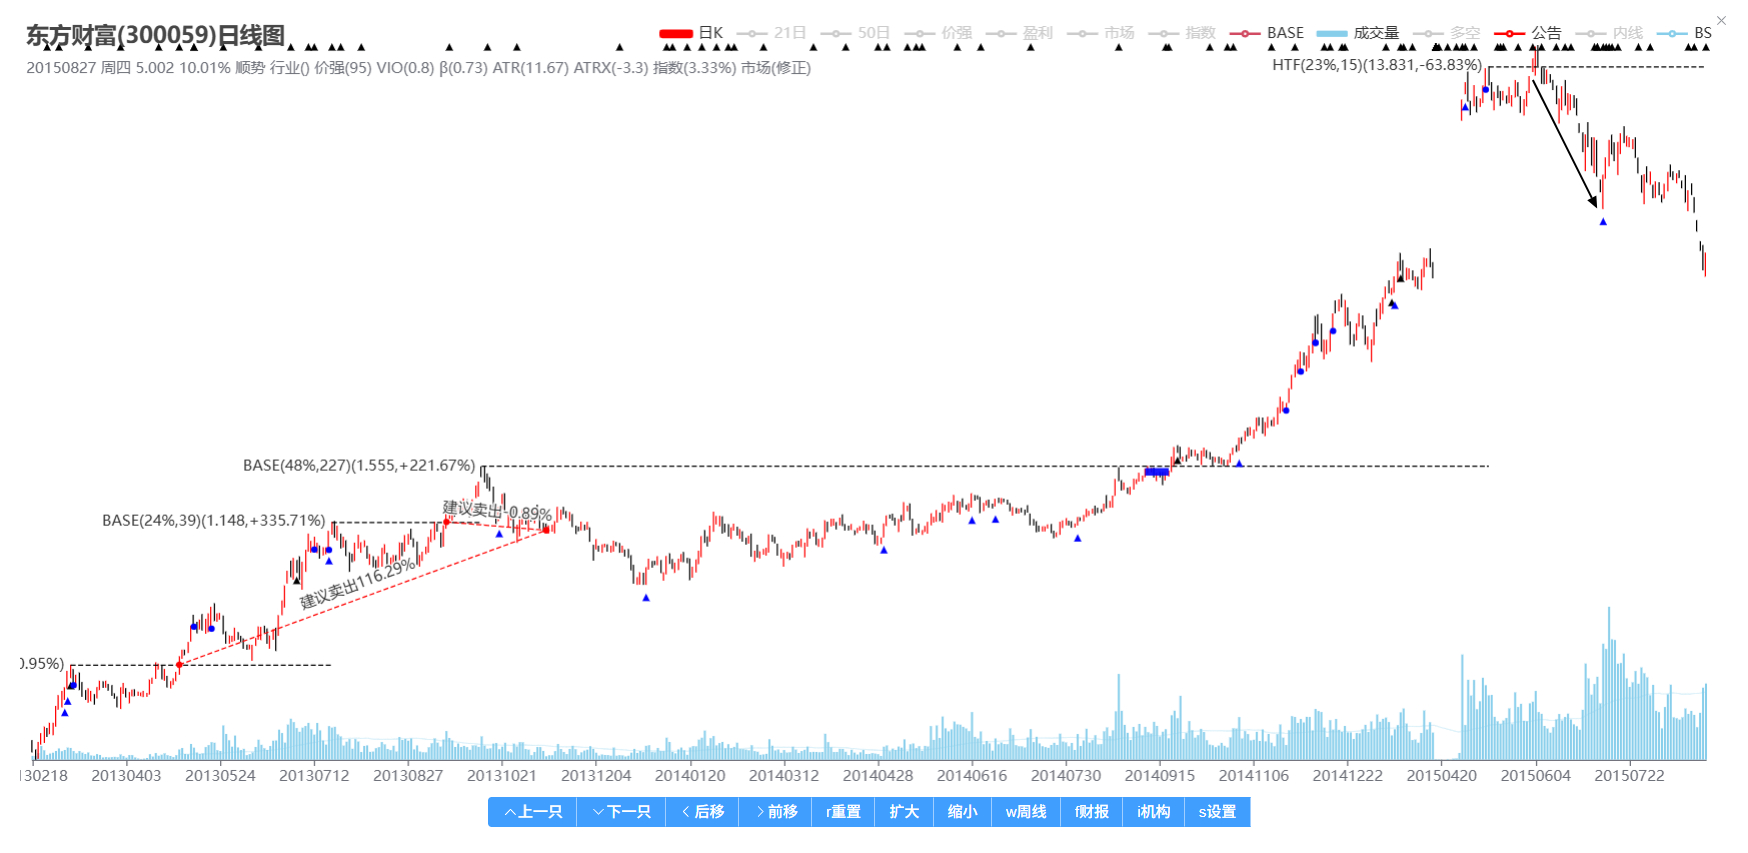Hide the BASE legend series
Image resolution: width=1748 pixels, height=853 pixels.
pos(1267,33)
